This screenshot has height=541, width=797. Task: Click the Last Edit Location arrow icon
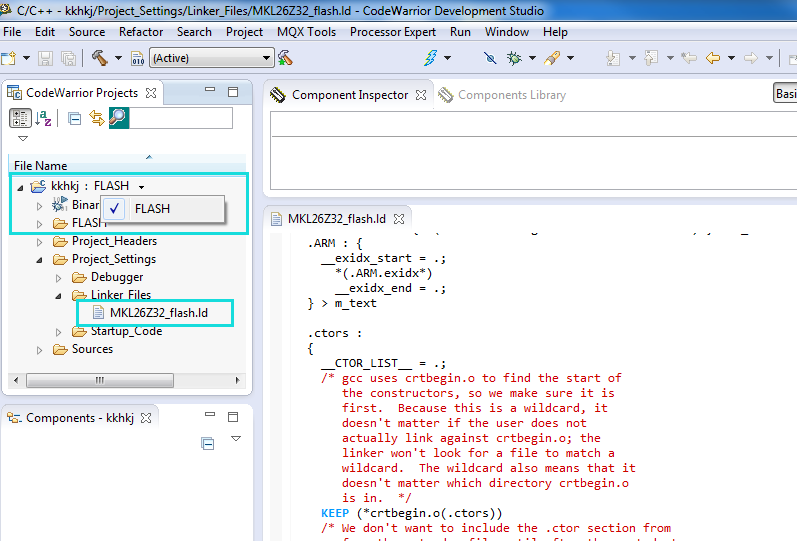pyautogui.click(x=689, y=58)
